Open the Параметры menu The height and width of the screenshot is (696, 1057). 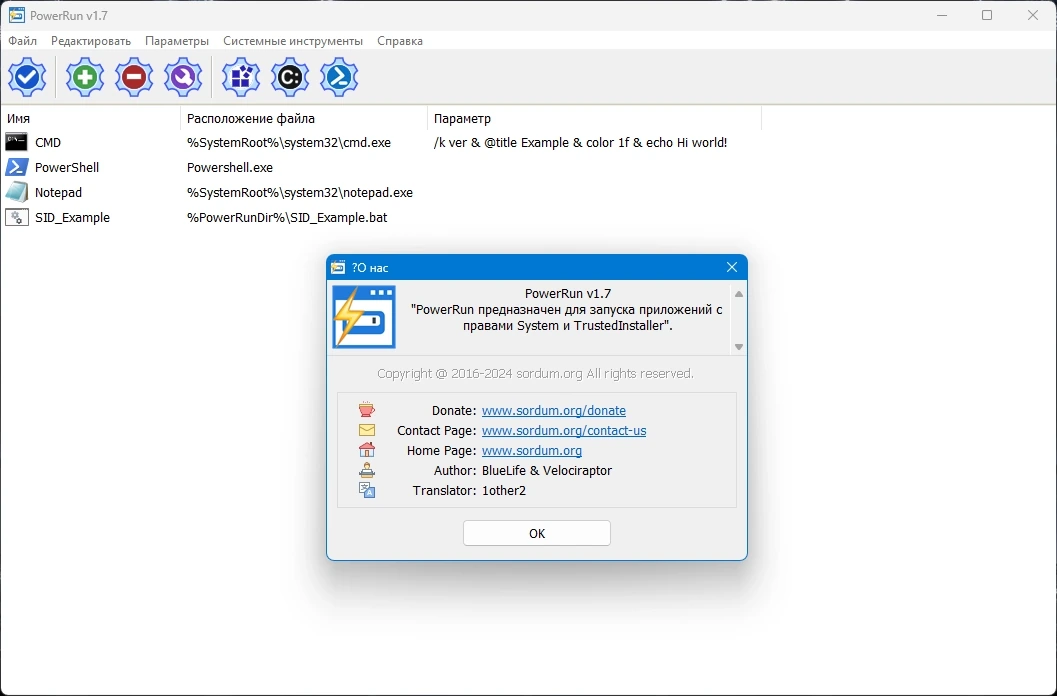tap(177, 41)
